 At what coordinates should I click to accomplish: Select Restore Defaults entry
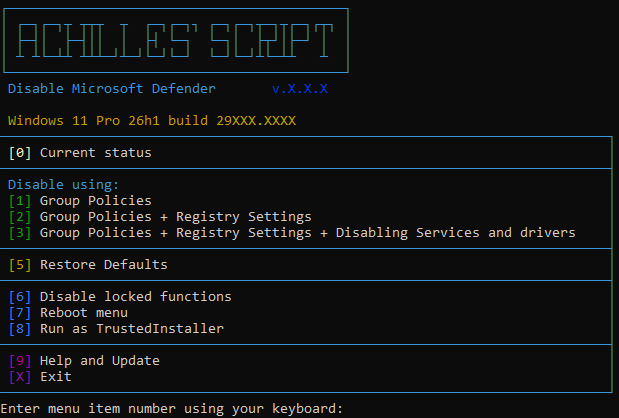[103, 265]
